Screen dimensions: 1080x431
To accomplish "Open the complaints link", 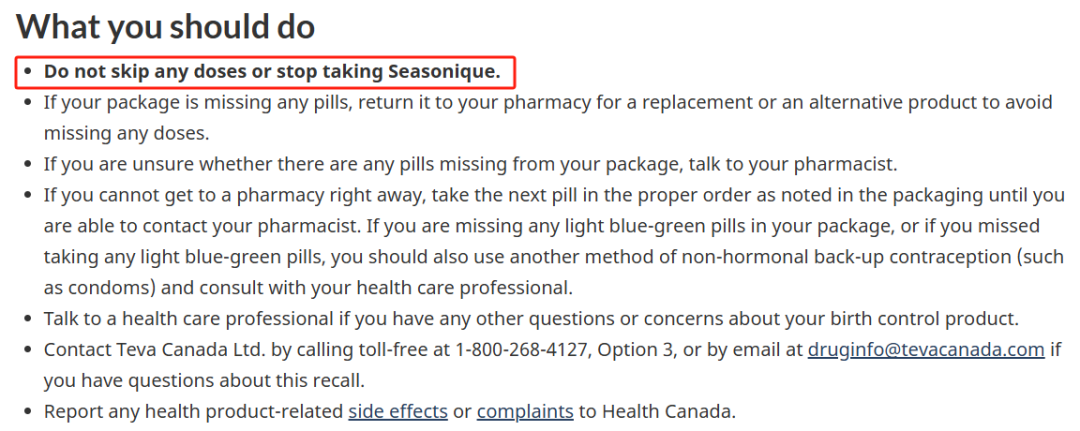I will tap(525, 412).
